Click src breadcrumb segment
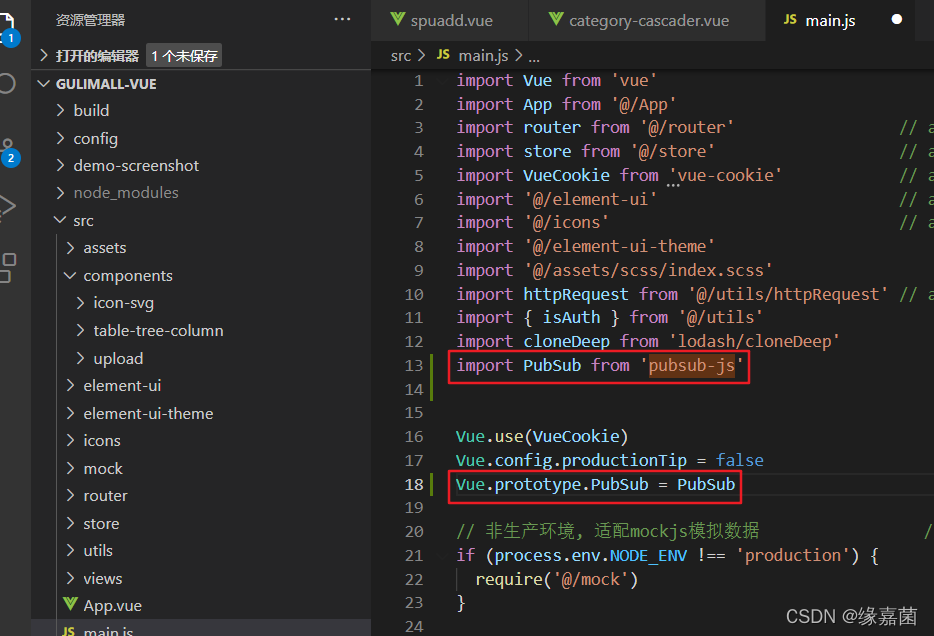 pos(401,56)
